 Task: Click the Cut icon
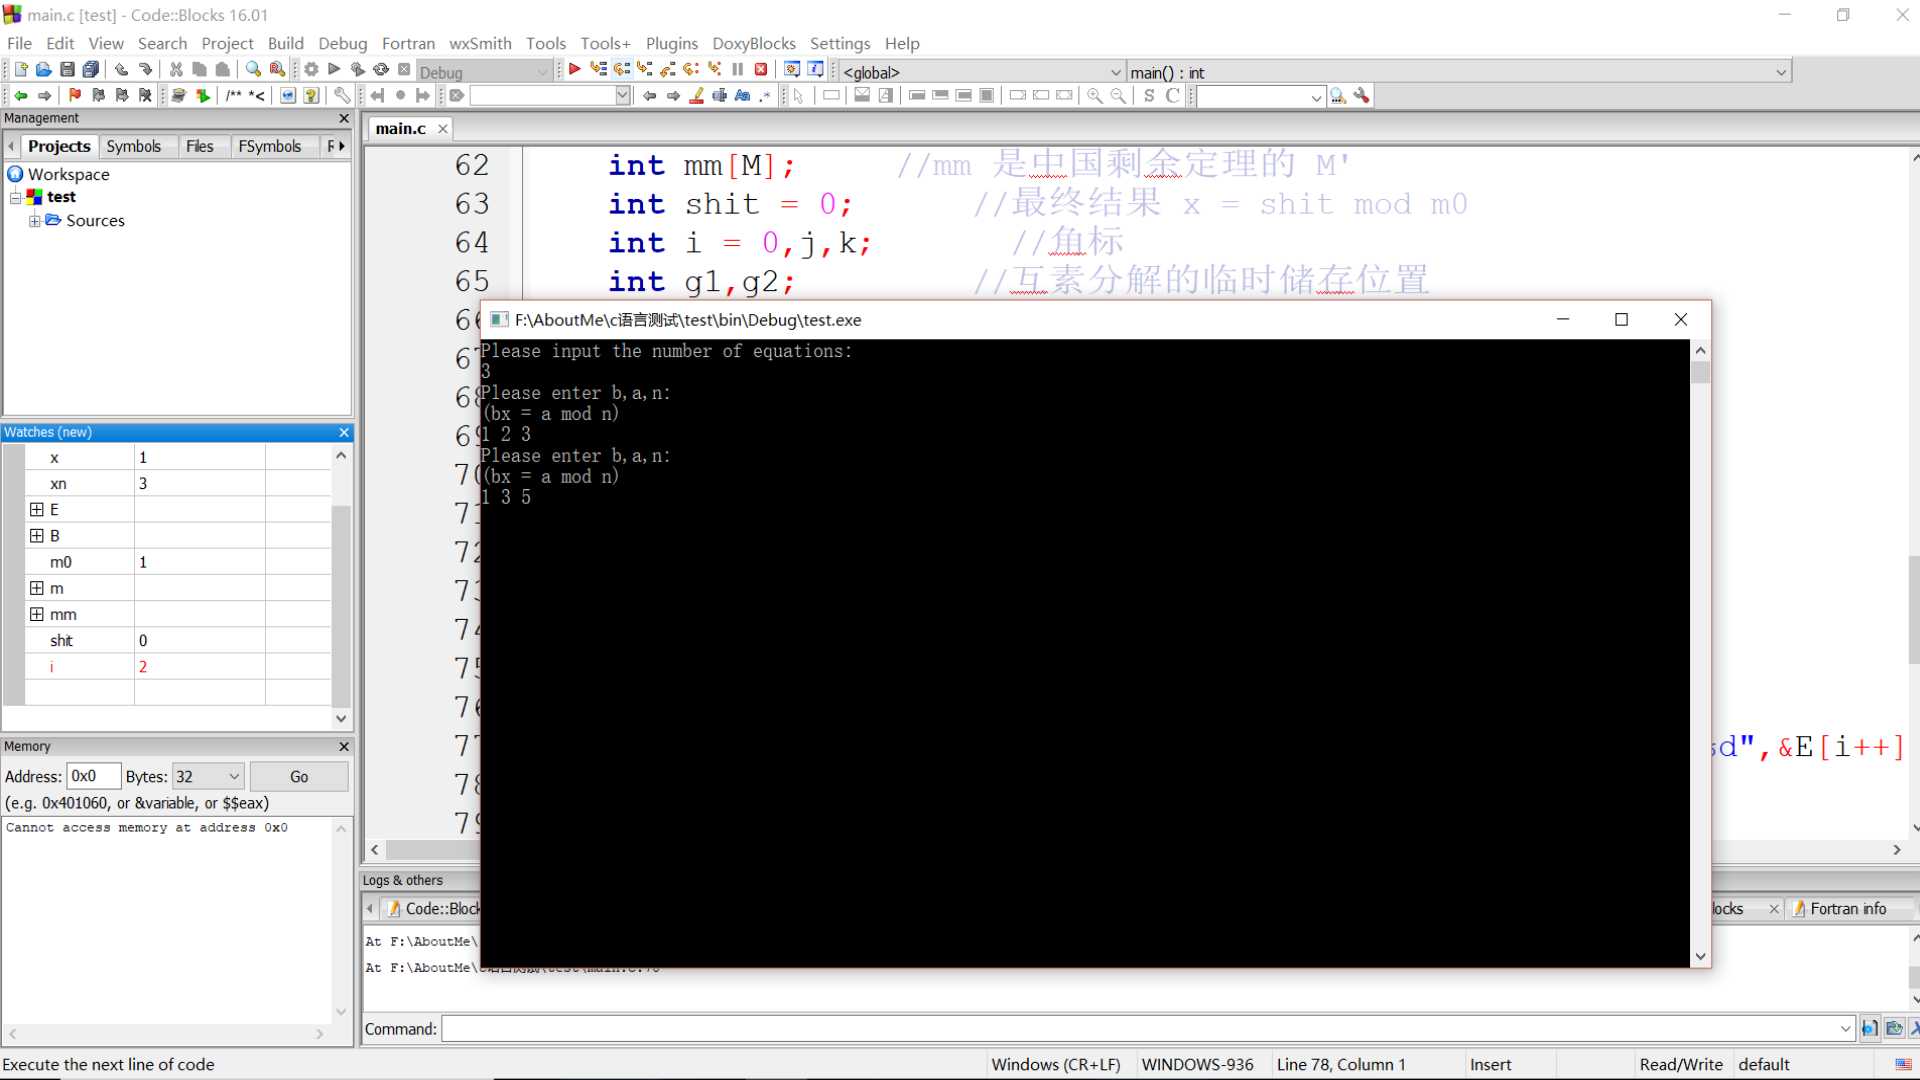click(x=176, y=69)
